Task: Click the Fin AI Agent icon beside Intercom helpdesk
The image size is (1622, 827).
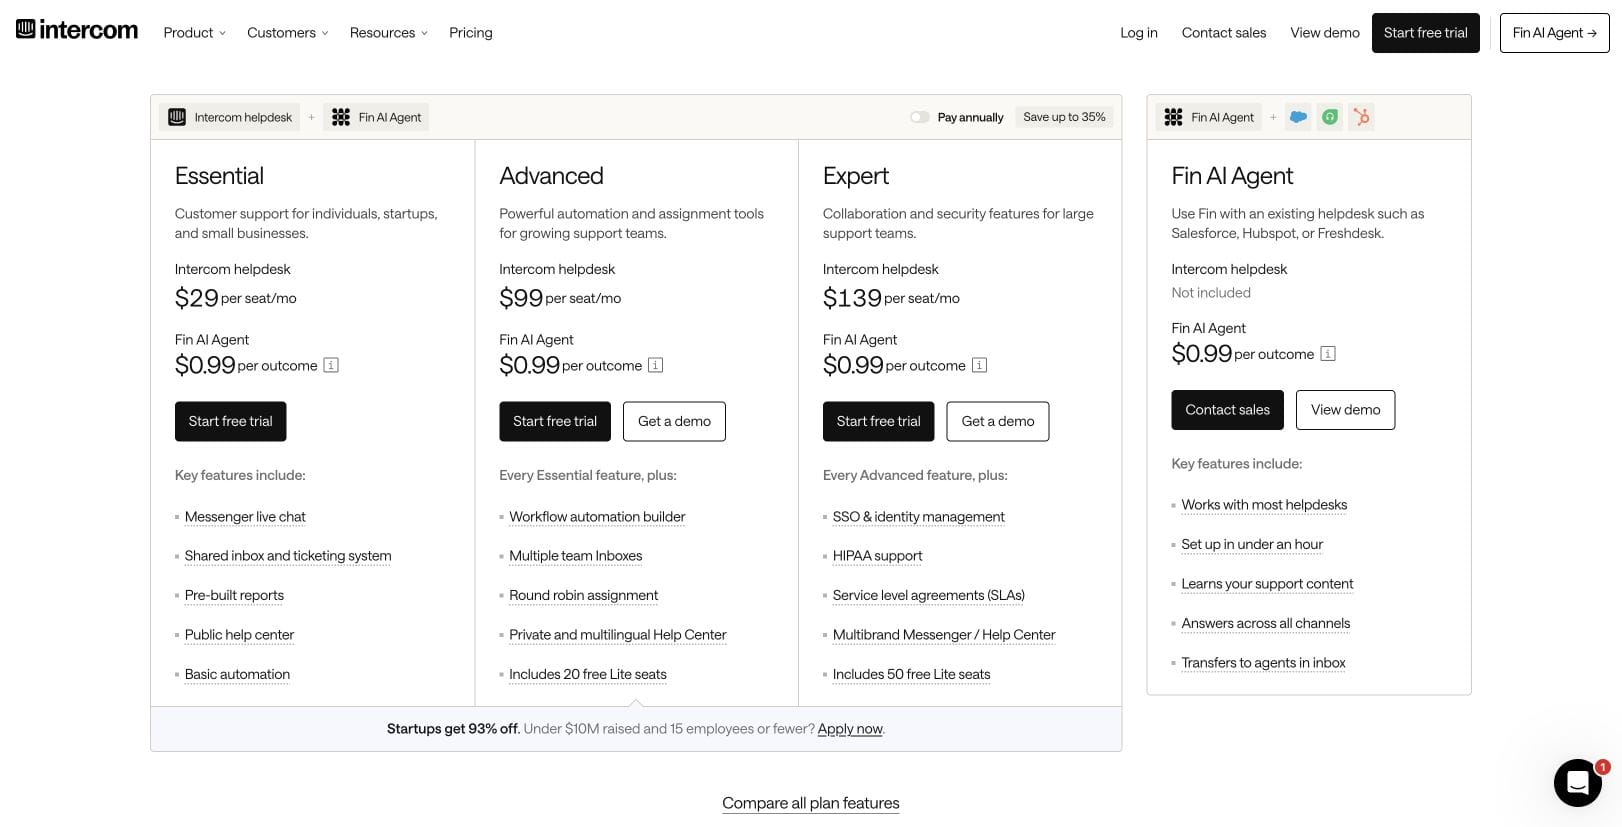Action: point(341,117)
